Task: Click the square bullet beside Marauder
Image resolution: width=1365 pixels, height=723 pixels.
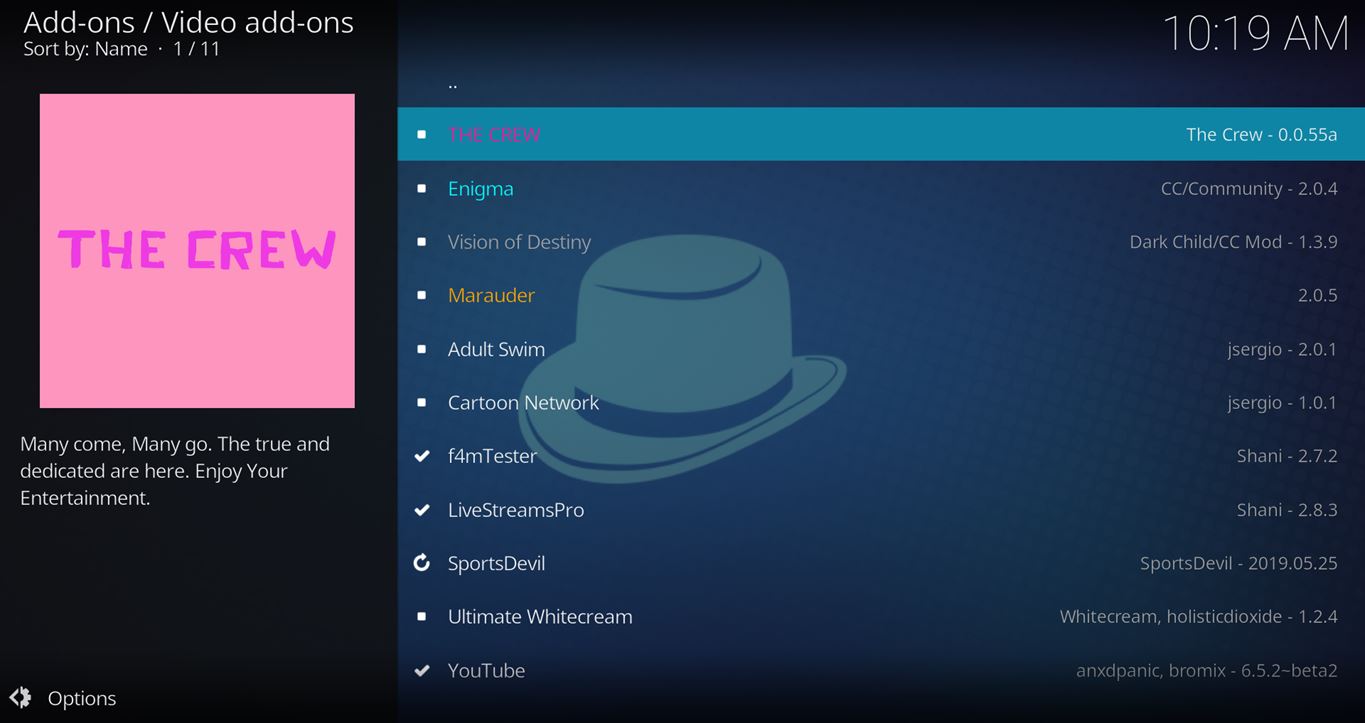Action: 421,295
